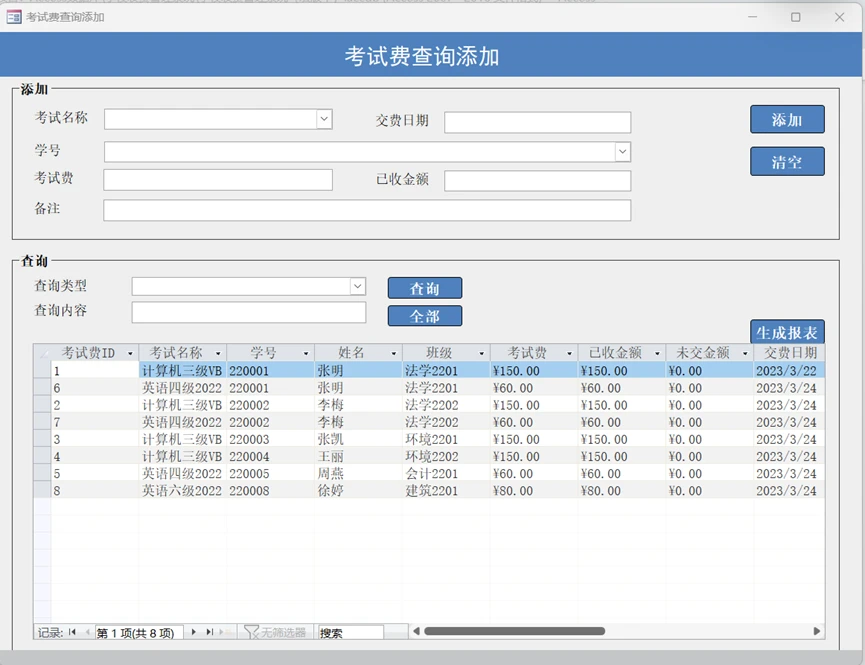Open 考试费 column header filter arrow
This screenshot has width=865, height=665.
point(569,353)
